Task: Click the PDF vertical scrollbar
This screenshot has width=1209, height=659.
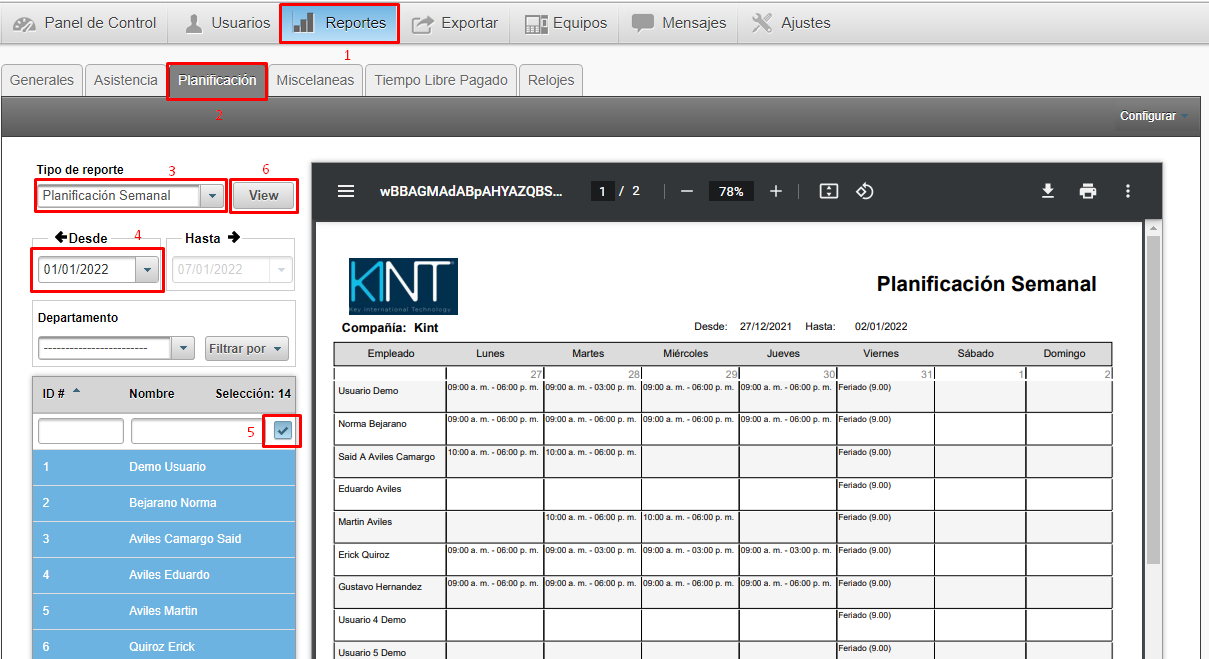Action: click(1152, 400)
